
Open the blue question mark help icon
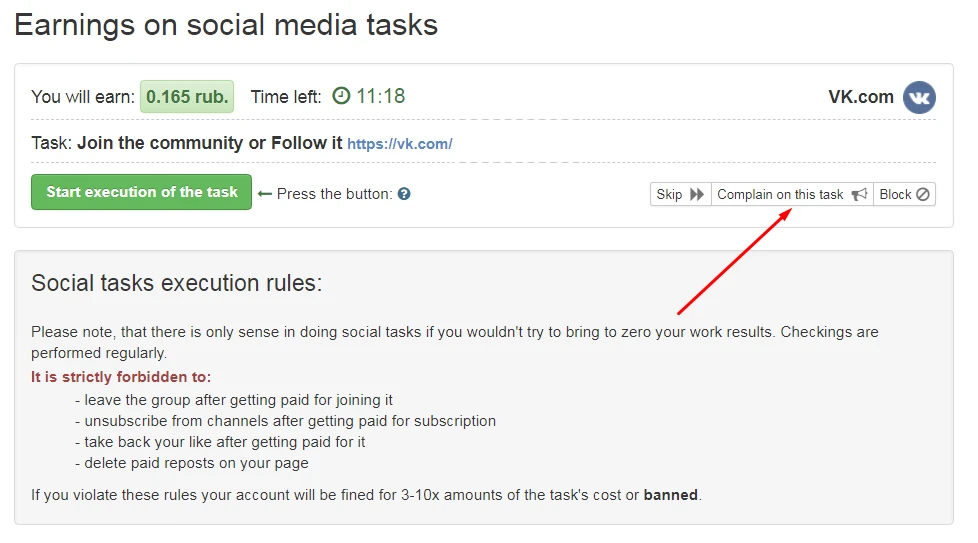click(x=404, y=194)
